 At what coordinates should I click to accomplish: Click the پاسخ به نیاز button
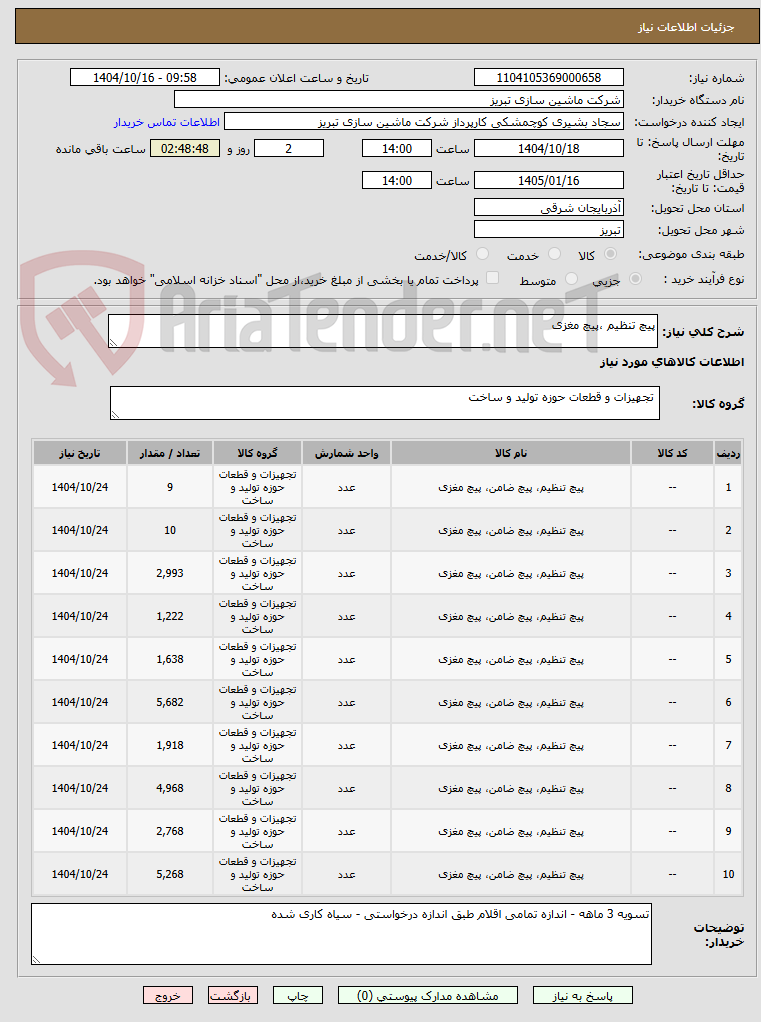582,995
